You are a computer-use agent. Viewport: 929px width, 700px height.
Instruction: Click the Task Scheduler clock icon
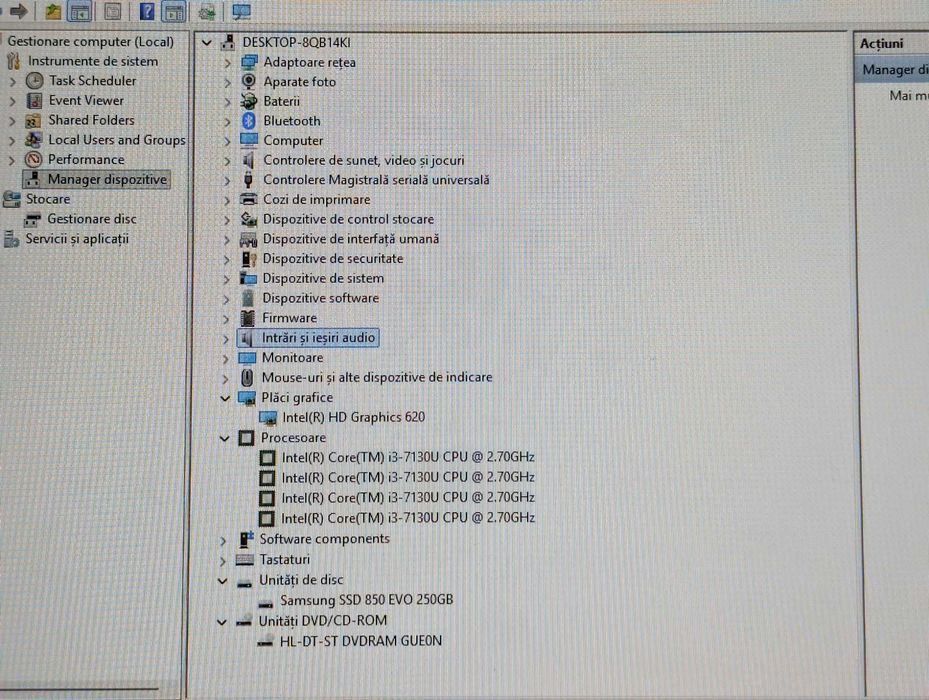(34, 81)
